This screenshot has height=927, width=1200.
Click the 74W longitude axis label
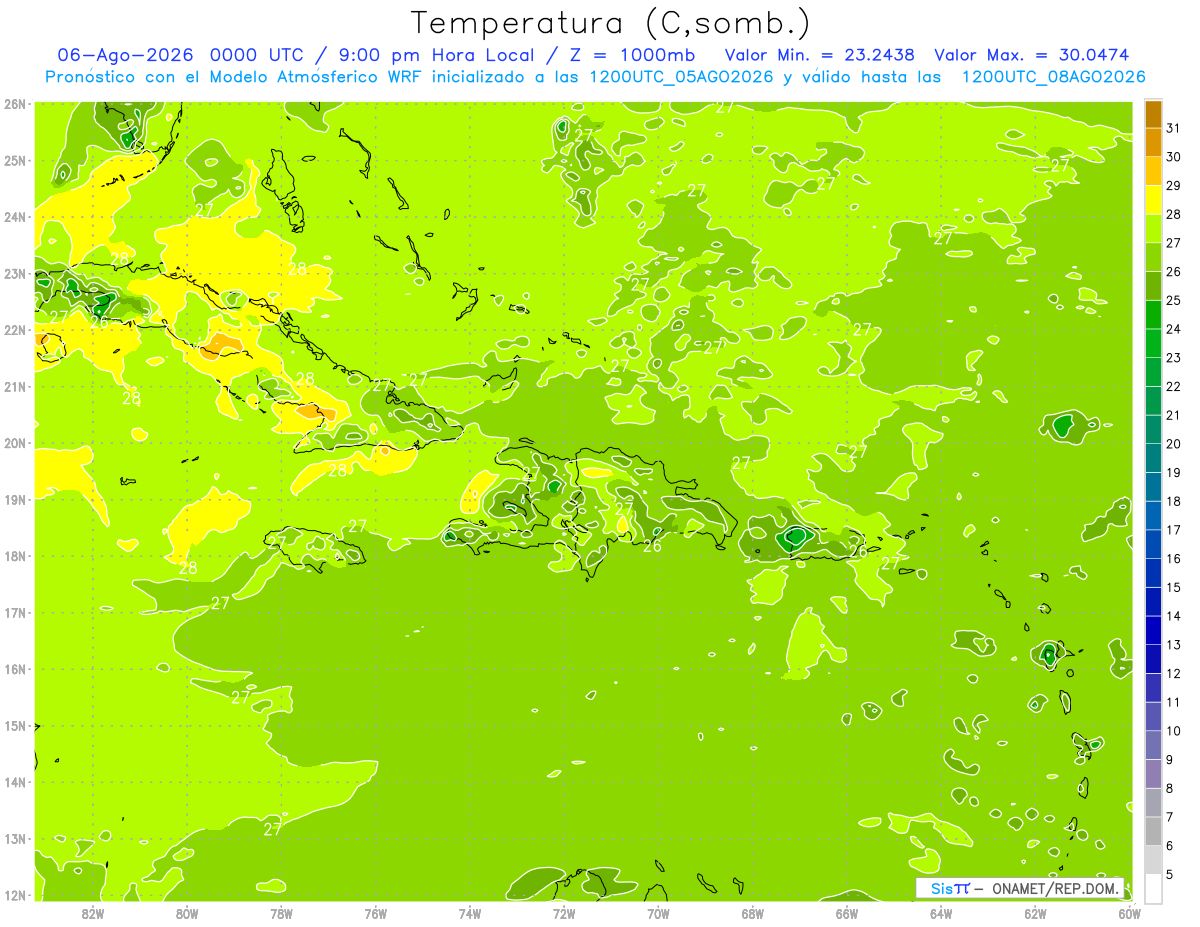[x=469, y=913]
